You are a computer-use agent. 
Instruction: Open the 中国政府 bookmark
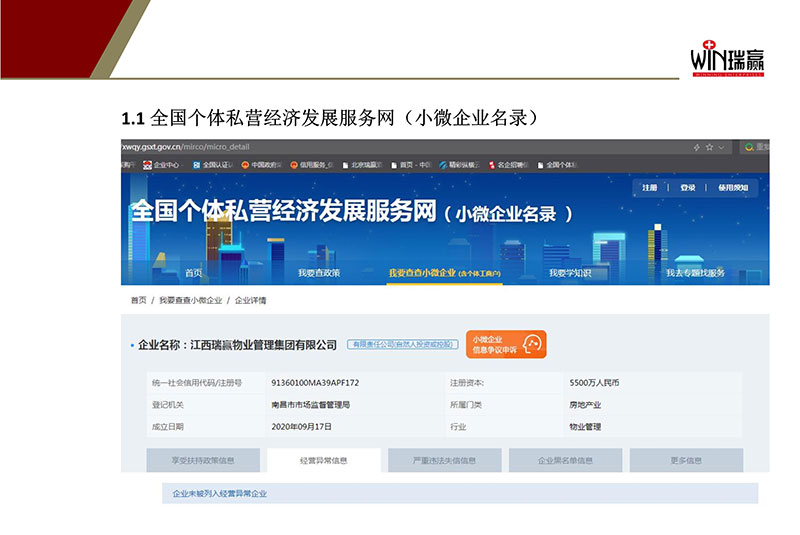coord(261,165)
